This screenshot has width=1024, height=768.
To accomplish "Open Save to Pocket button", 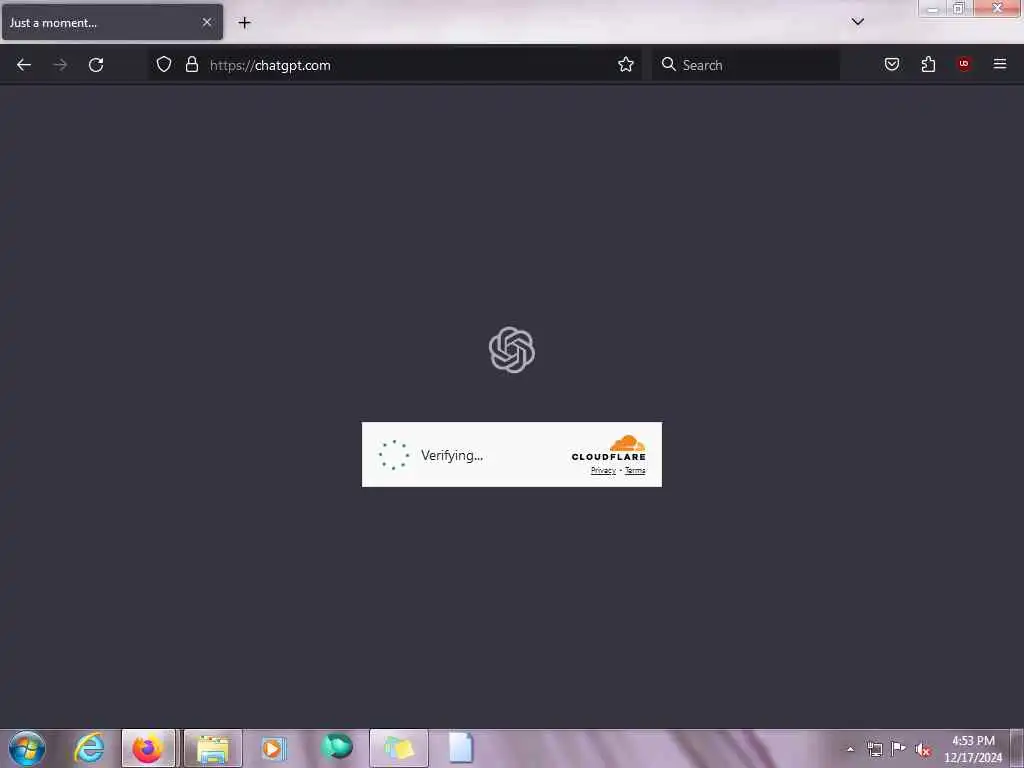I will 892,64.
